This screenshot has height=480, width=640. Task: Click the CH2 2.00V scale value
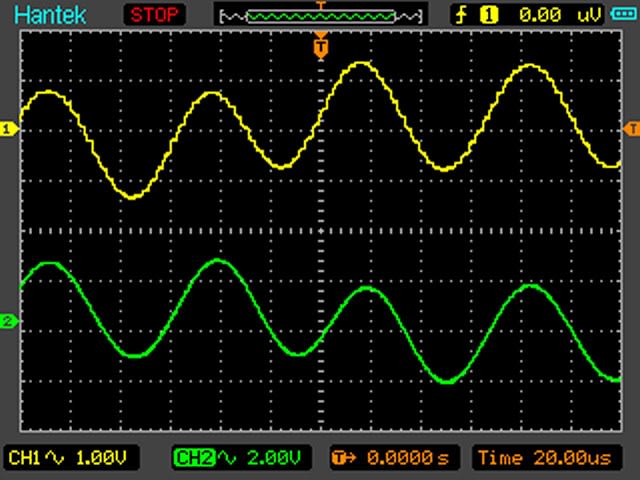(274, 458)
